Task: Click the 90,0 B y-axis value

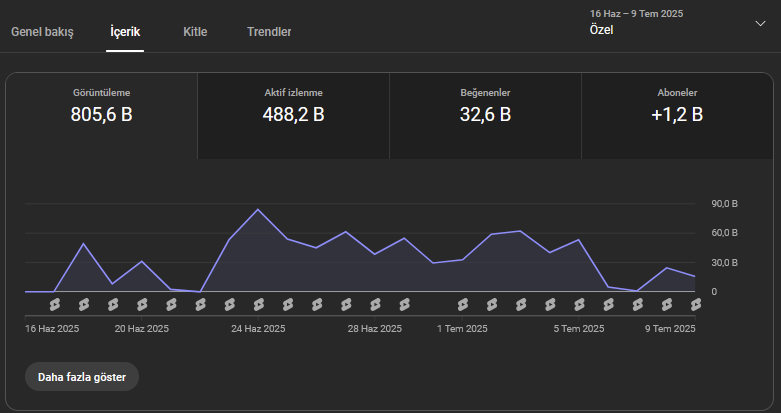Action: click(x=724, y=204)
